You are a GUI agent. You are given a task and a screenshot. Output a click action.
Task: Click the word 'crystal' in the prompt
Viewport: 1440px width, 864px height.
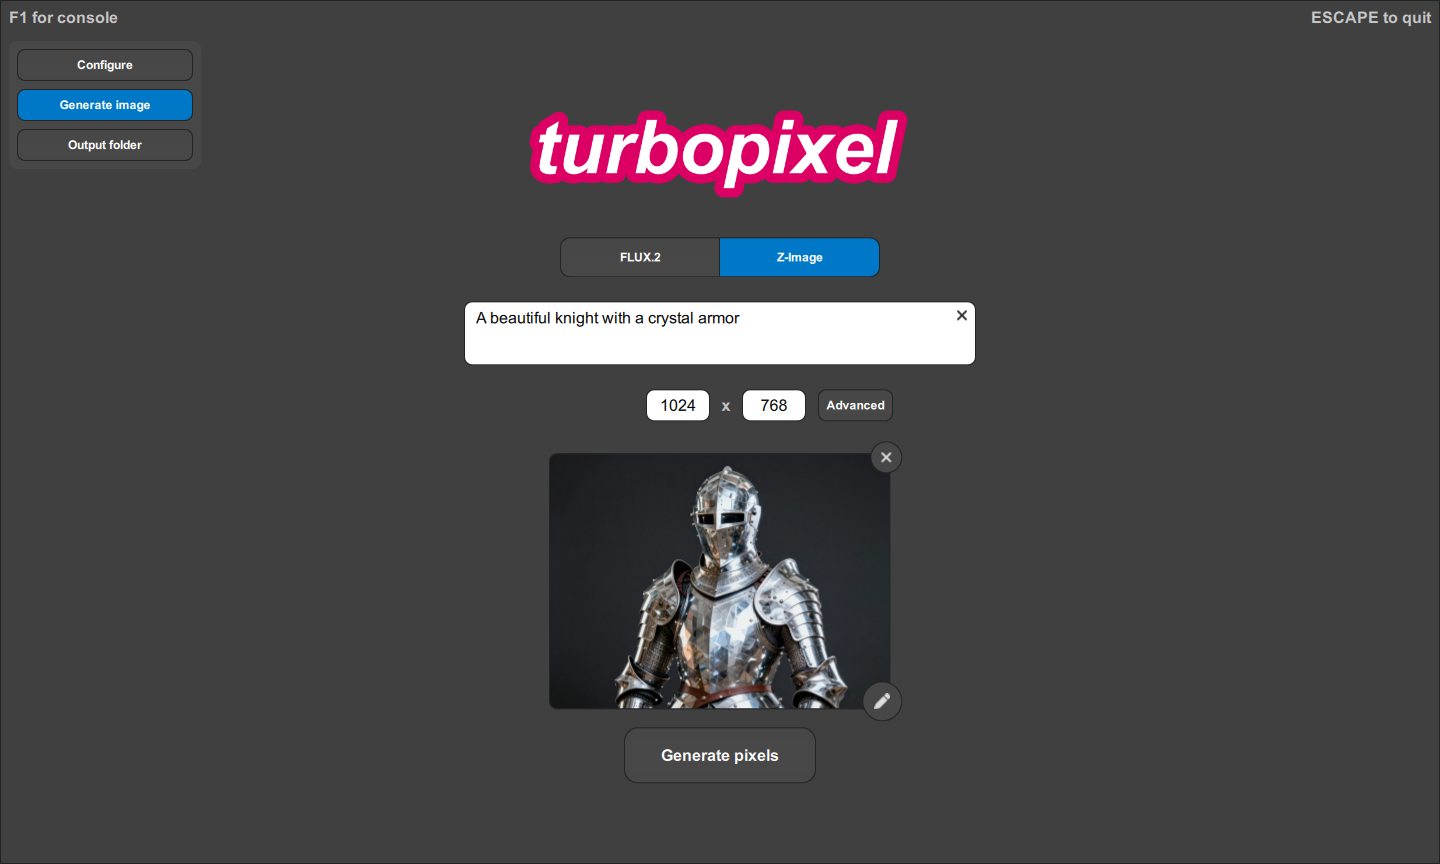pos(670,318)
